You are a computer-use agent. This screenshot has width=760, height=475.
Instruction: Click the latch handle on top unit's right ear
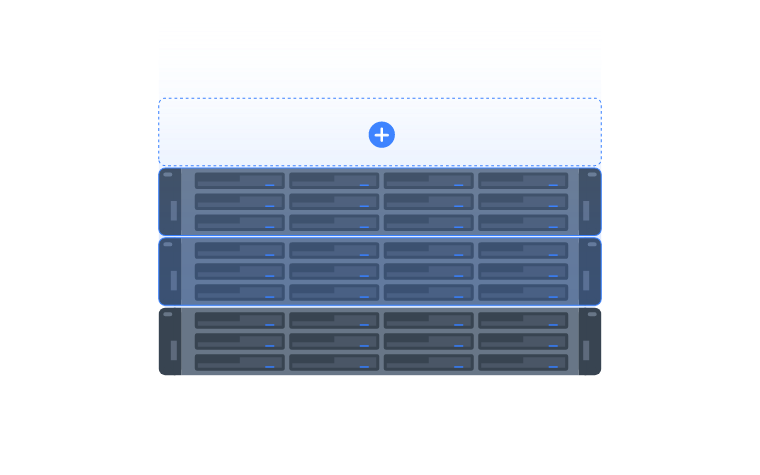pyautogui.click(x=586, y=211)
